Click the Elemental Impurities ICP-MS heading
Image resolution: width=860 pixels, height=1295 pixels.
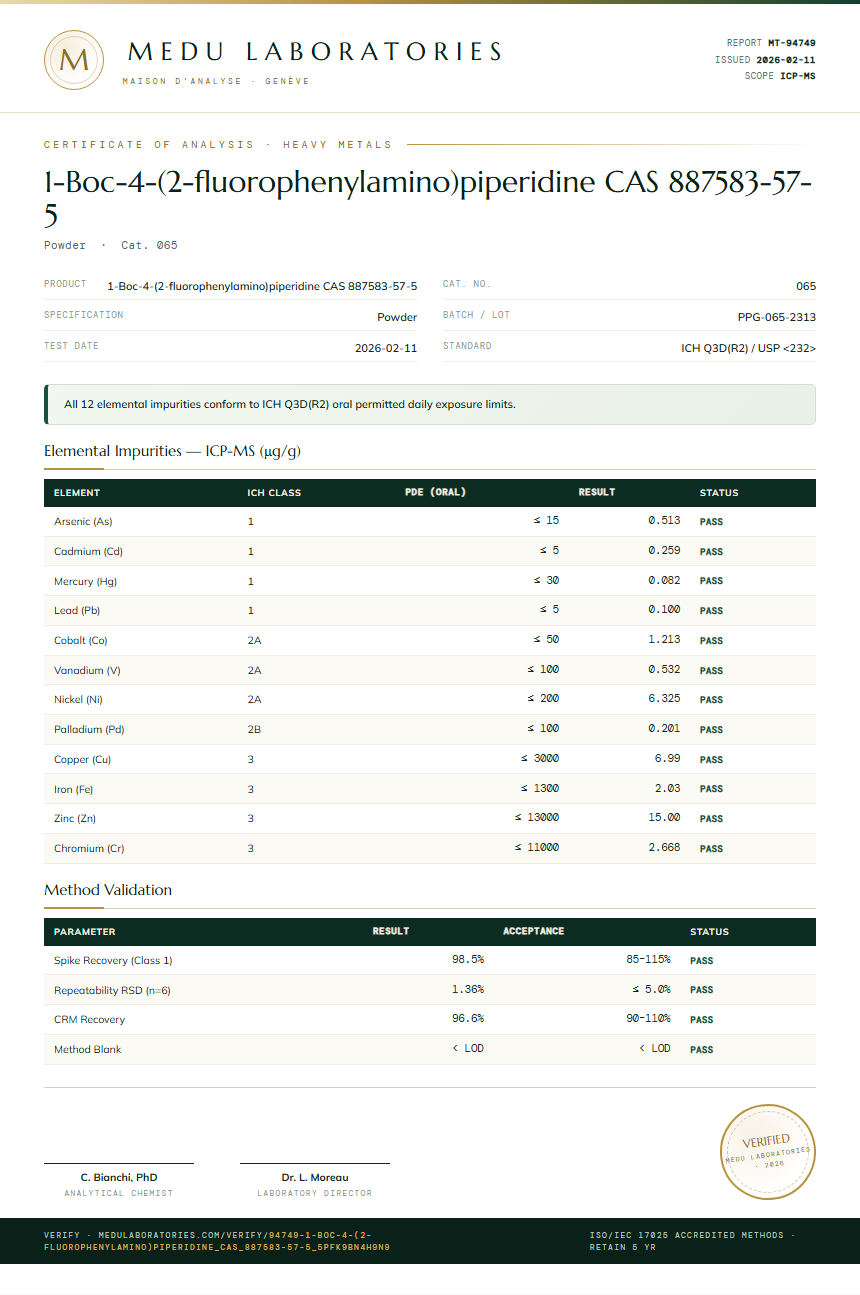click(x=172, y=451)
